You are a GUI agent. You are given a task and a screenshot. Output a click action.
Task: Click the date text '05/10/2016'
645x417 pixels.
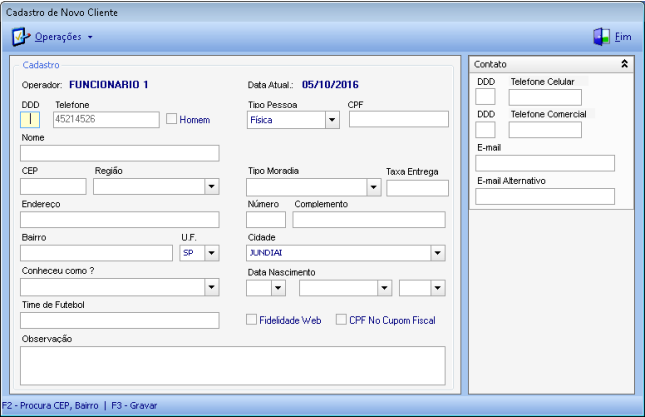(x=330, y=85)
